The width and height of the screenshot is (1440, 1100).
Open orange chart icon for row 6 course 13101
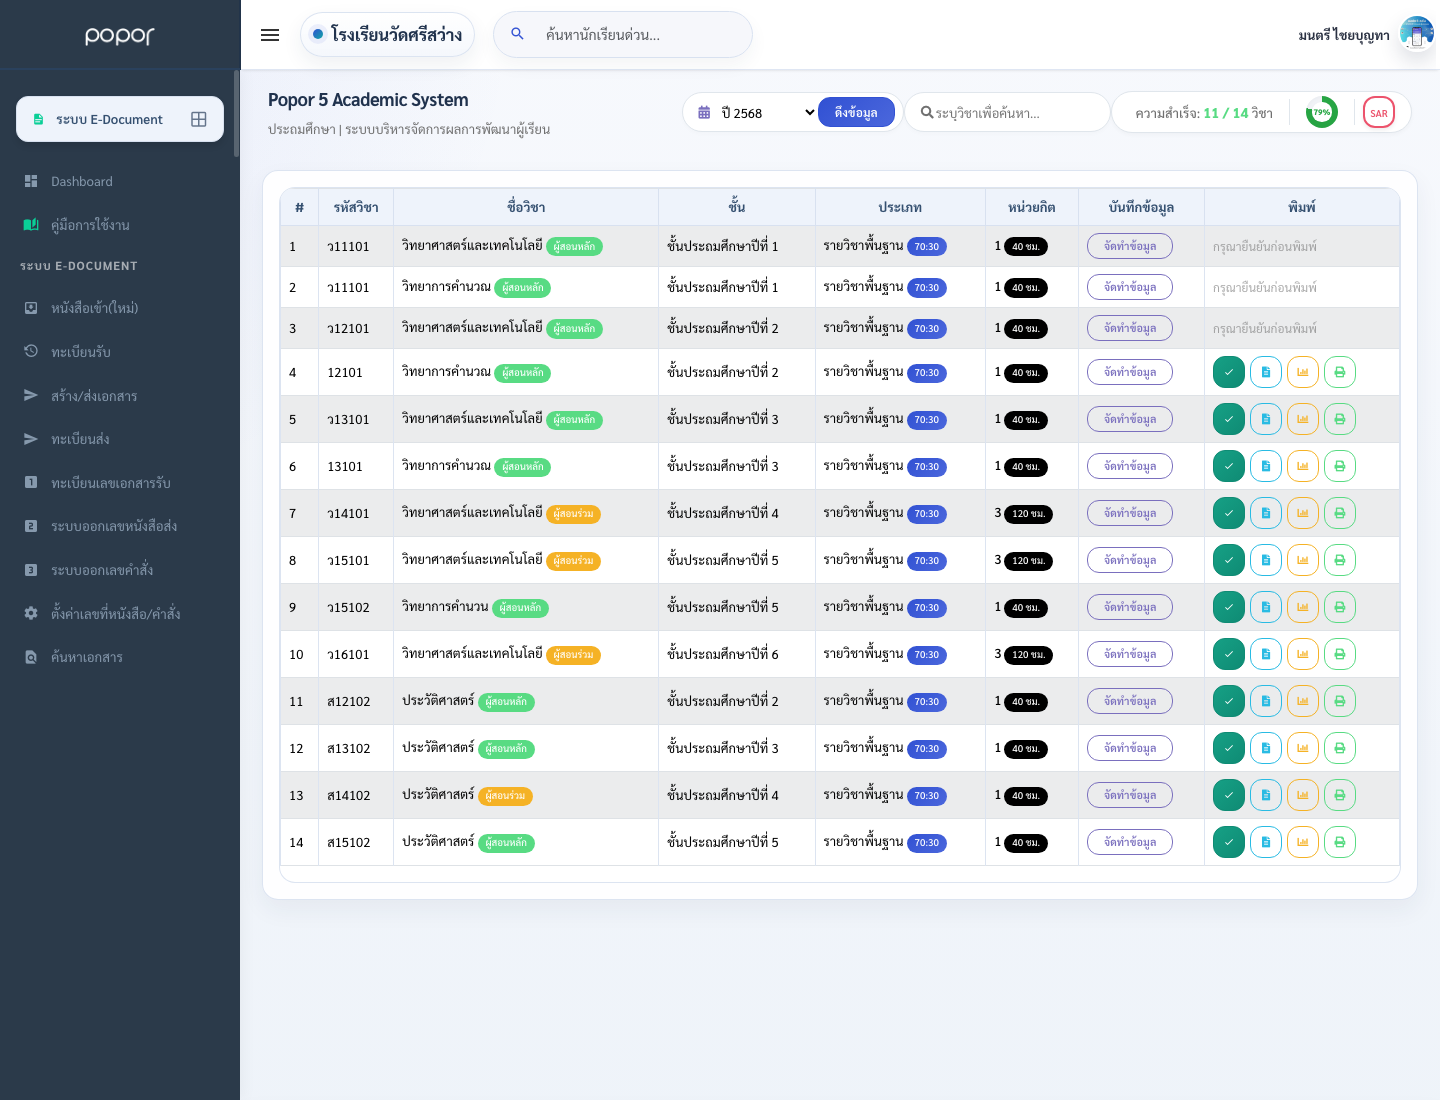tap(1303, 466)
